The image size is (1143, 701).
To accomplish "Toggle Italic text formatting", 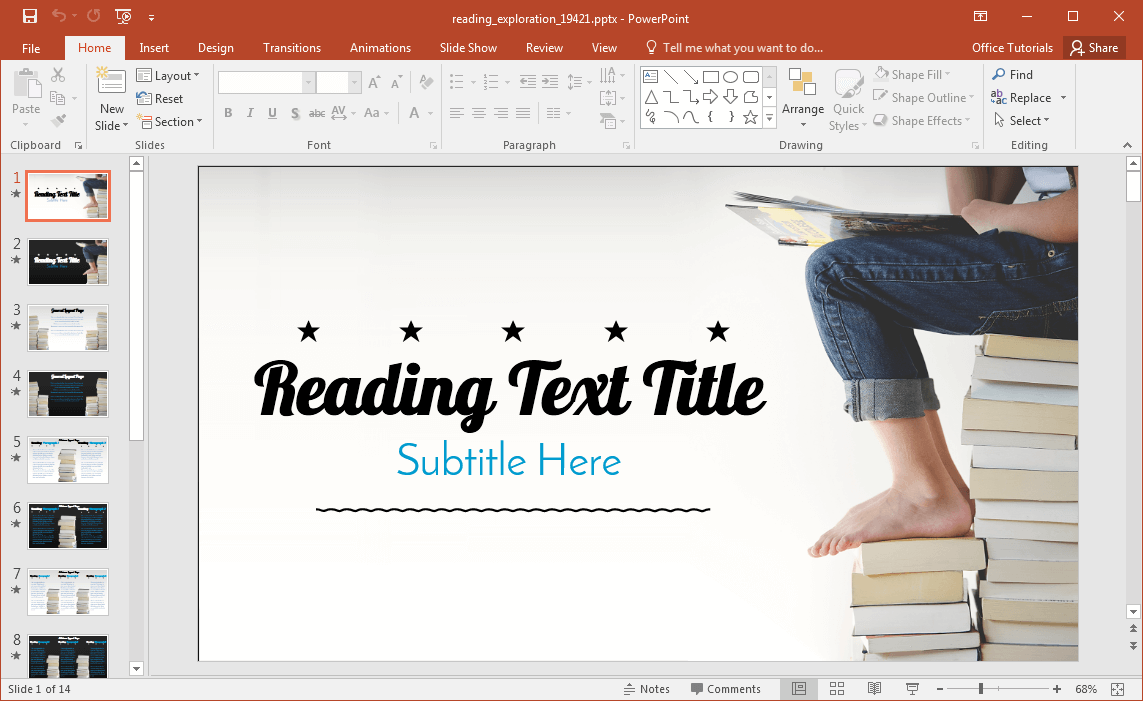I will [250, 113].
